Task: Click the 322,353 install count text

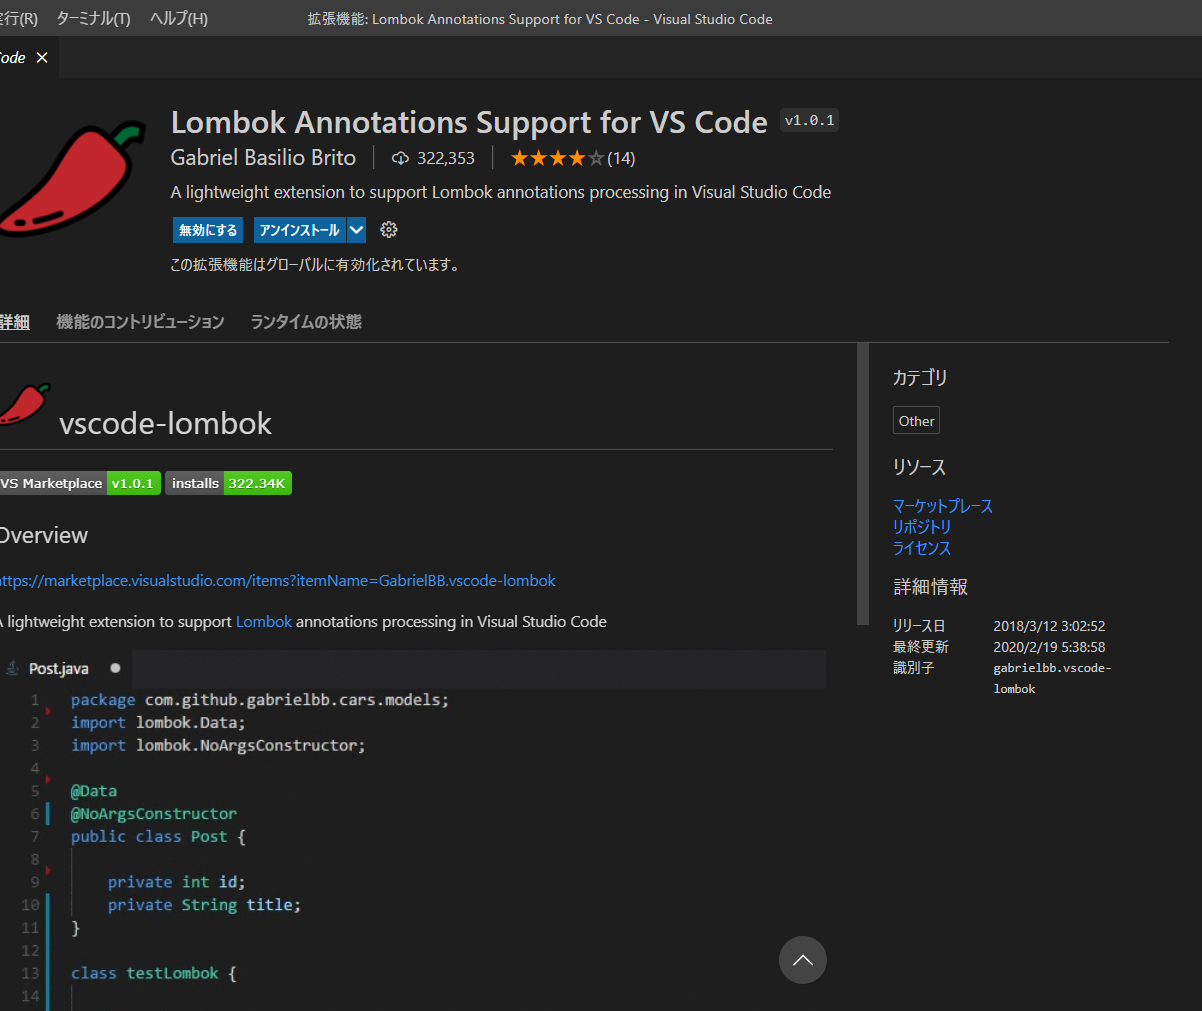Action: (x=446, y=158)
